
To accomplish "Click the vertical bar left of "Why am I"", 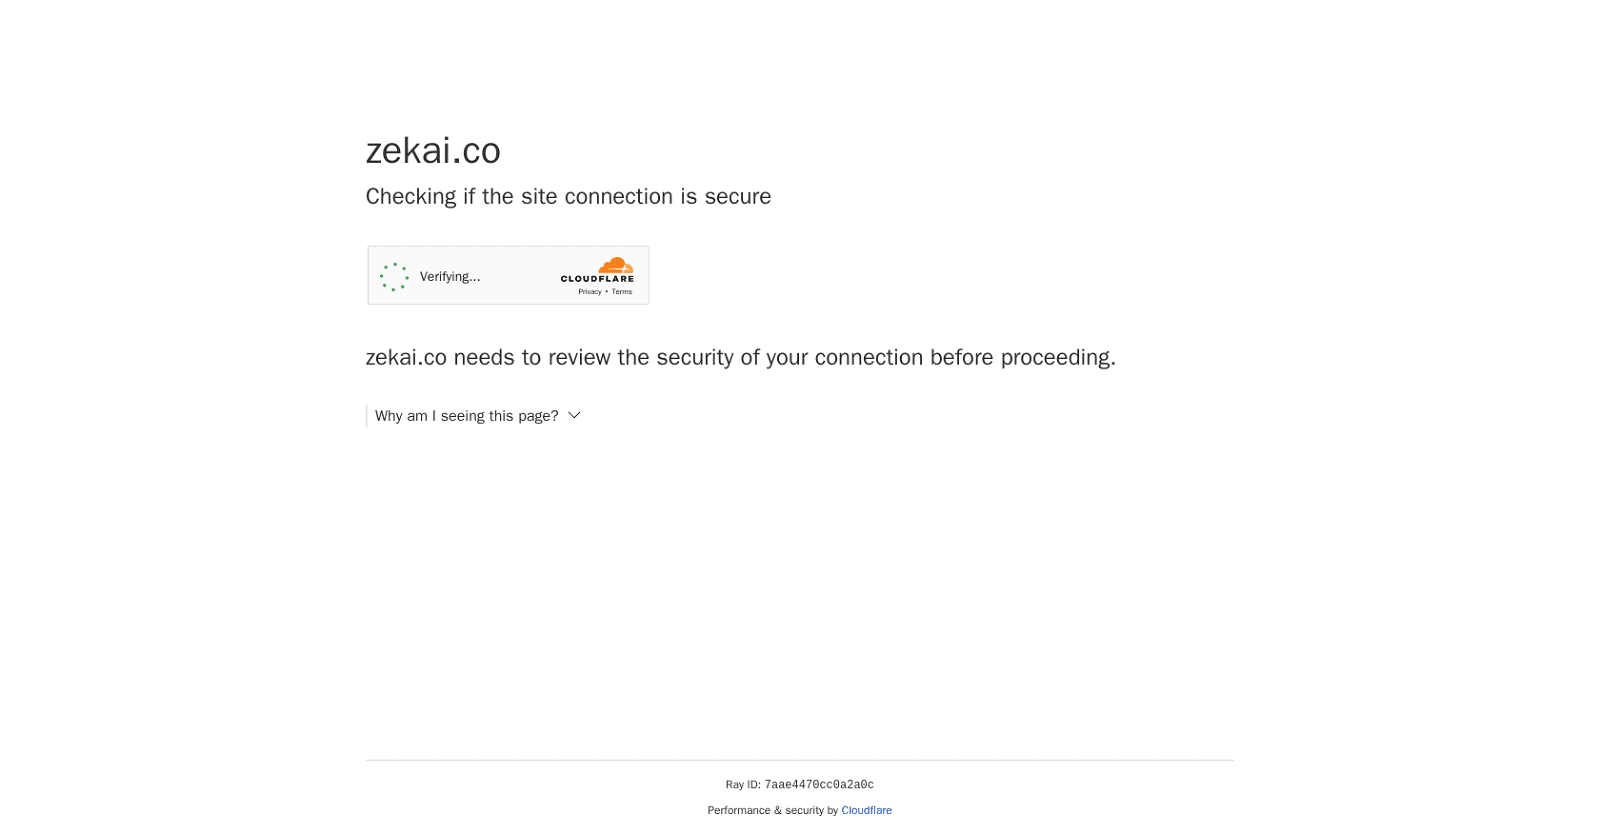I will (367, 416).
